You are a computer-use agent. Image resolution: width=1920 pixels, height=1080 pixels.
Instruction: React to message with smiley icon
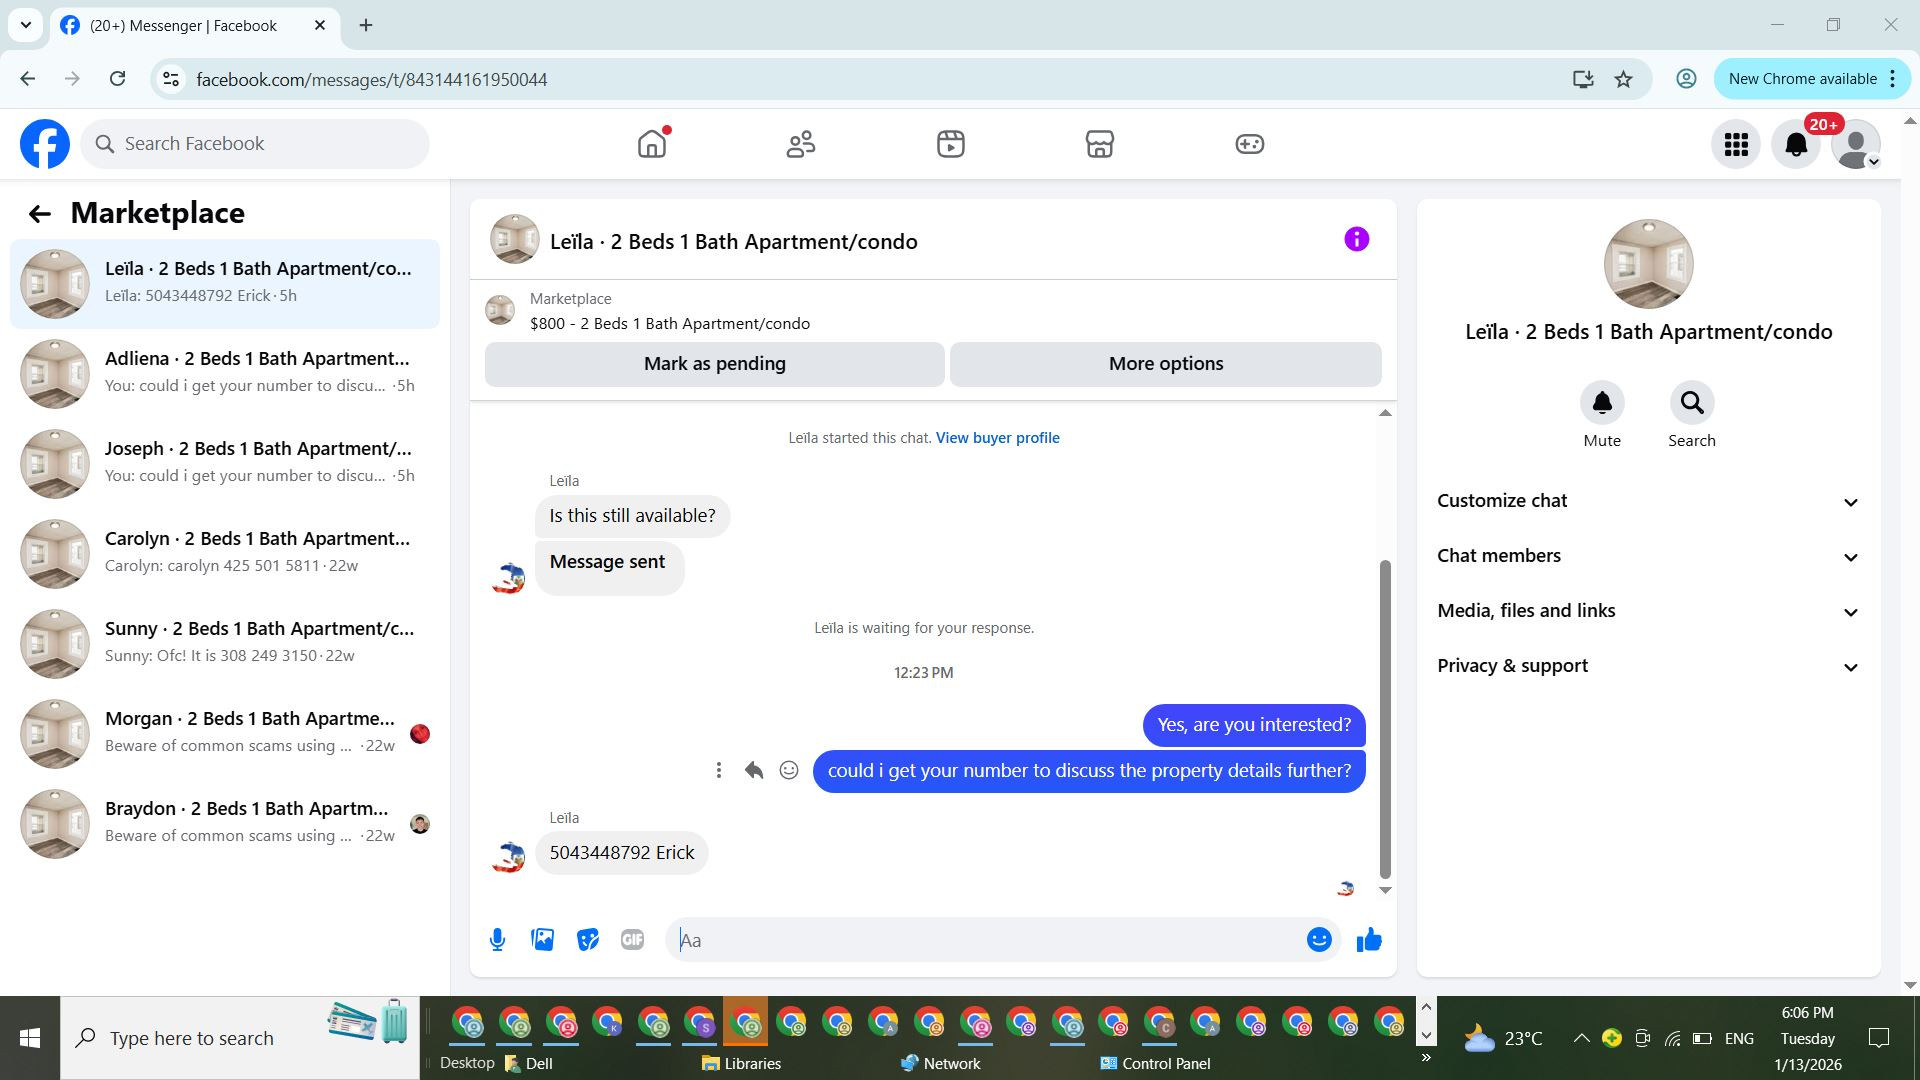[x=789, y=770]
